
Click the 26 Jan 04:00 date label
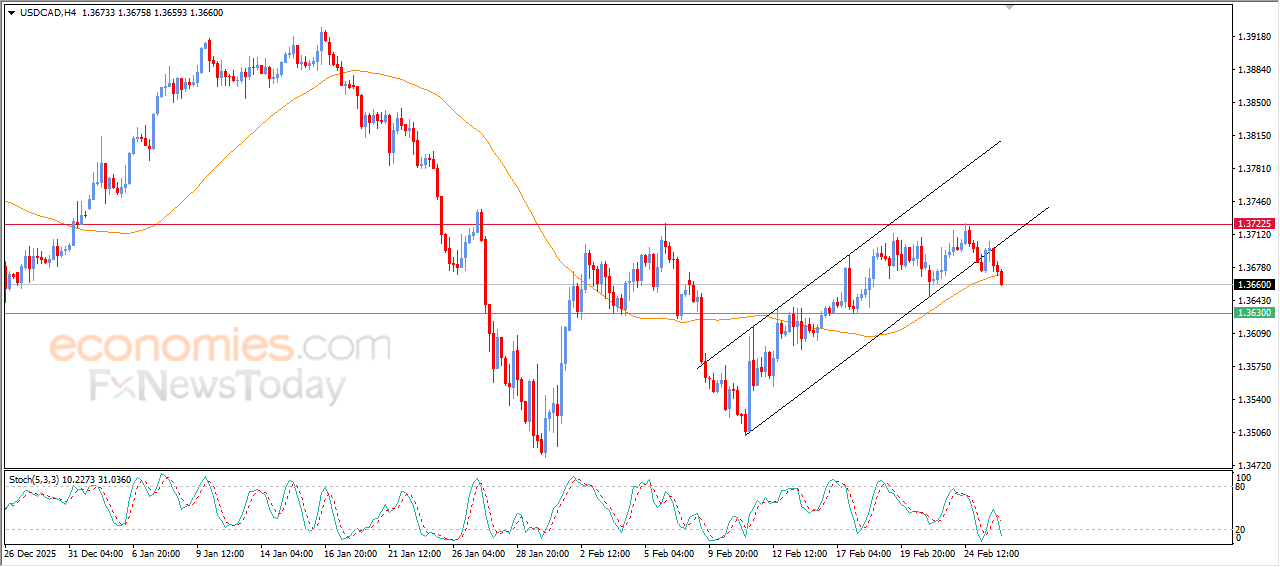pos(479,553)
